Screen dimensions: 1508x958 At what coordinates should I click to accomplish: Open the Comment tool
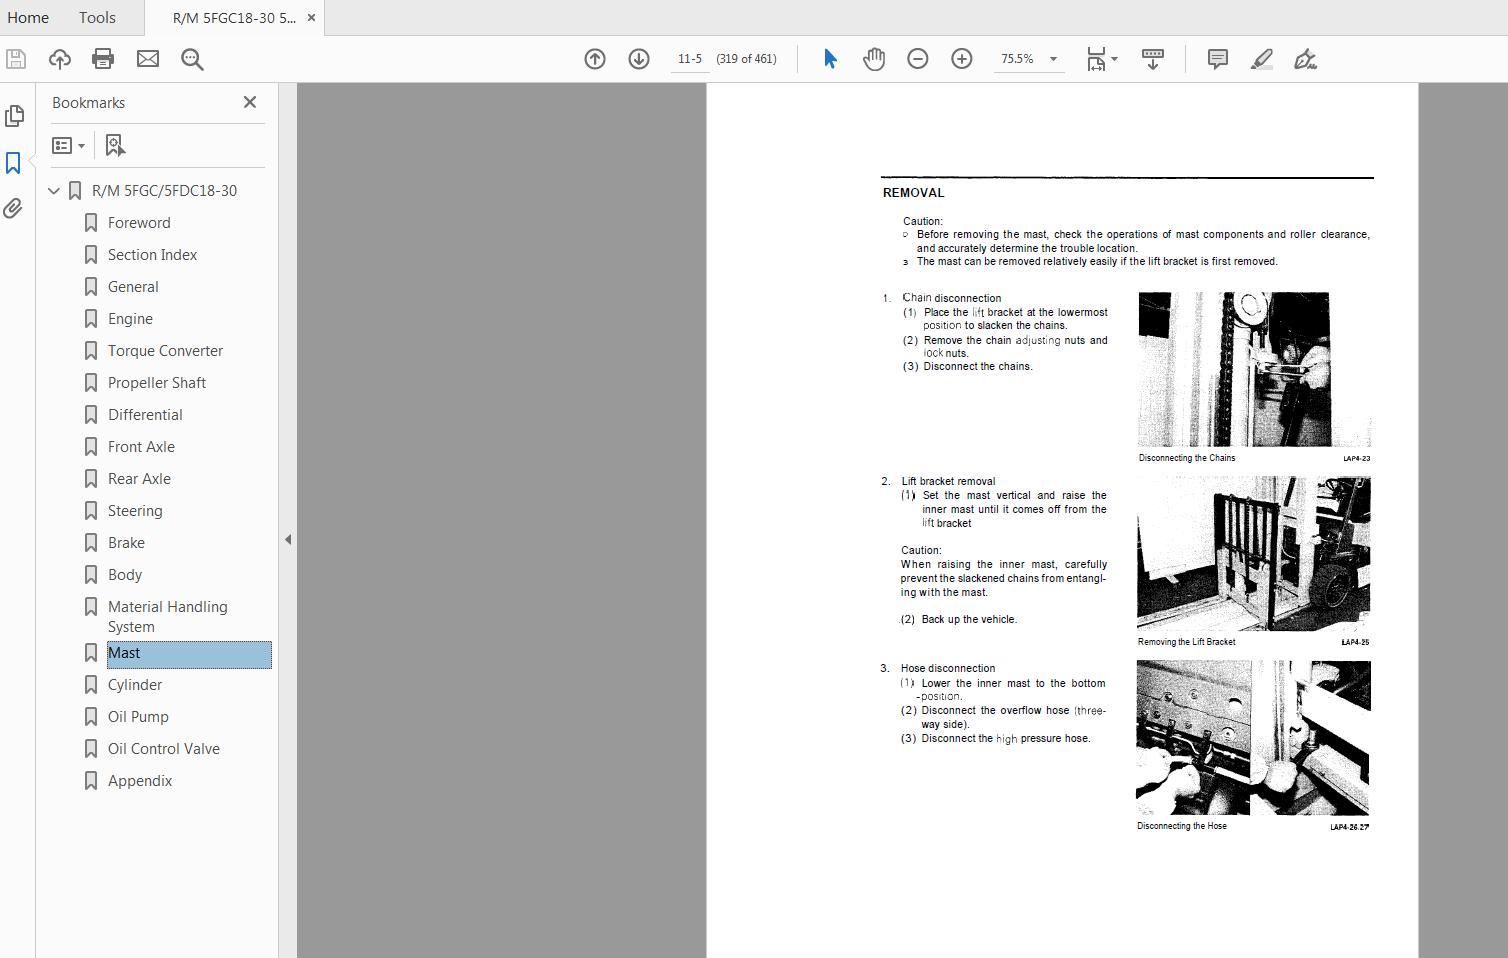pyautogui.click(x=1216, y=59)
